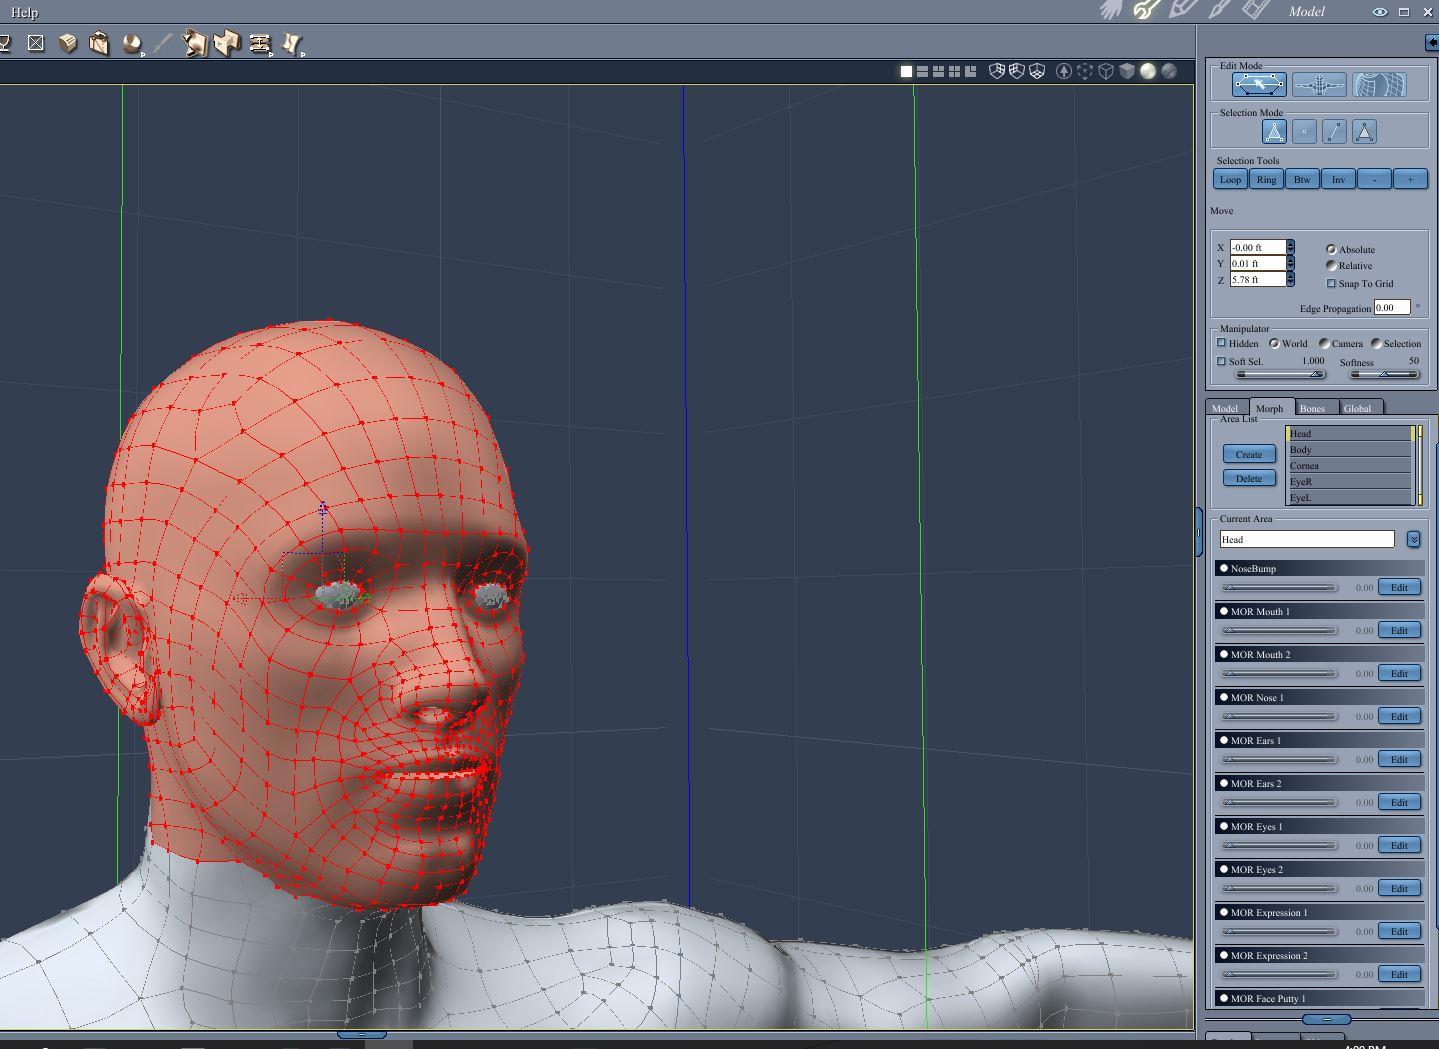This screenshot has height=1049, width=1439.
Task: Click the Loop selection tool button
Action: (1230, 179)
